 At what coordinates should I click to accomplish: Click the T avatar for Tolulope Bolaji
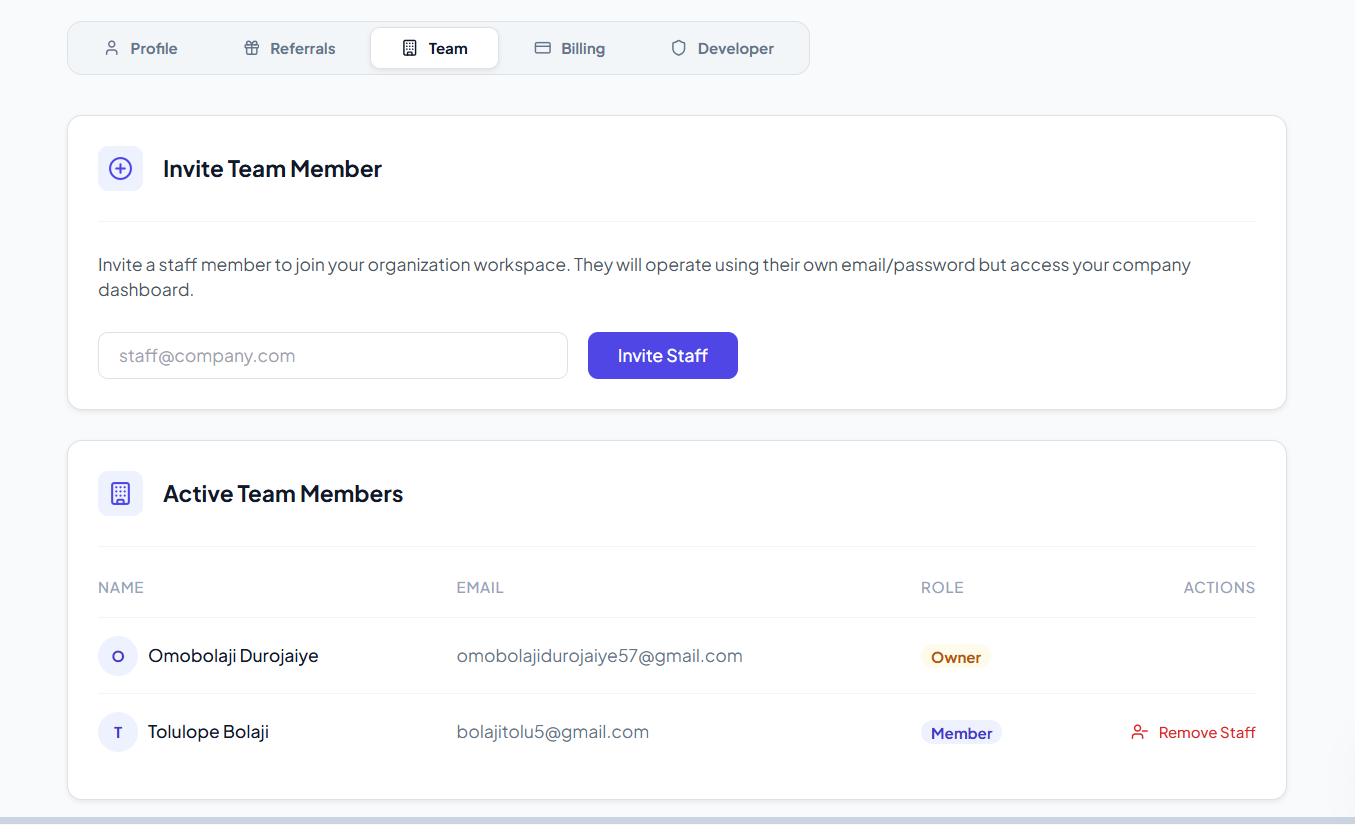click(118, 732)
